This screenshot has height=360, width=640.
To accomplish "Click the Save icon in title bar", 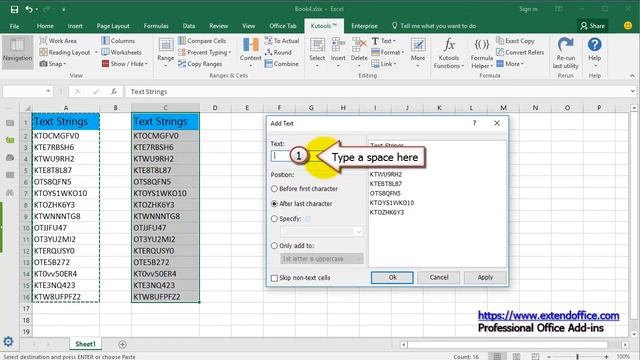I will tap(14, 9).
